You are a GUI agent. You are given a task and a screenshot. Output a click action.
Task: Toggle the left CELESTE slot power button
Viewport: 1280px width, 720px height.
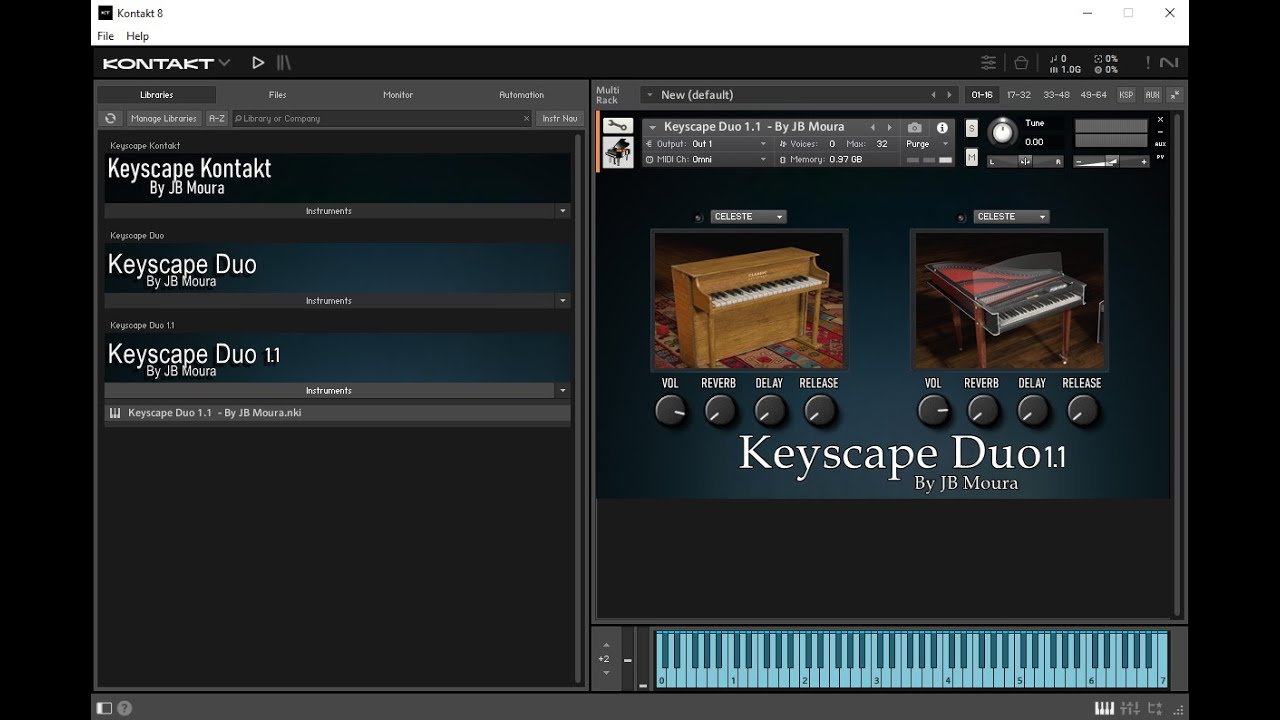coord(699,217)
